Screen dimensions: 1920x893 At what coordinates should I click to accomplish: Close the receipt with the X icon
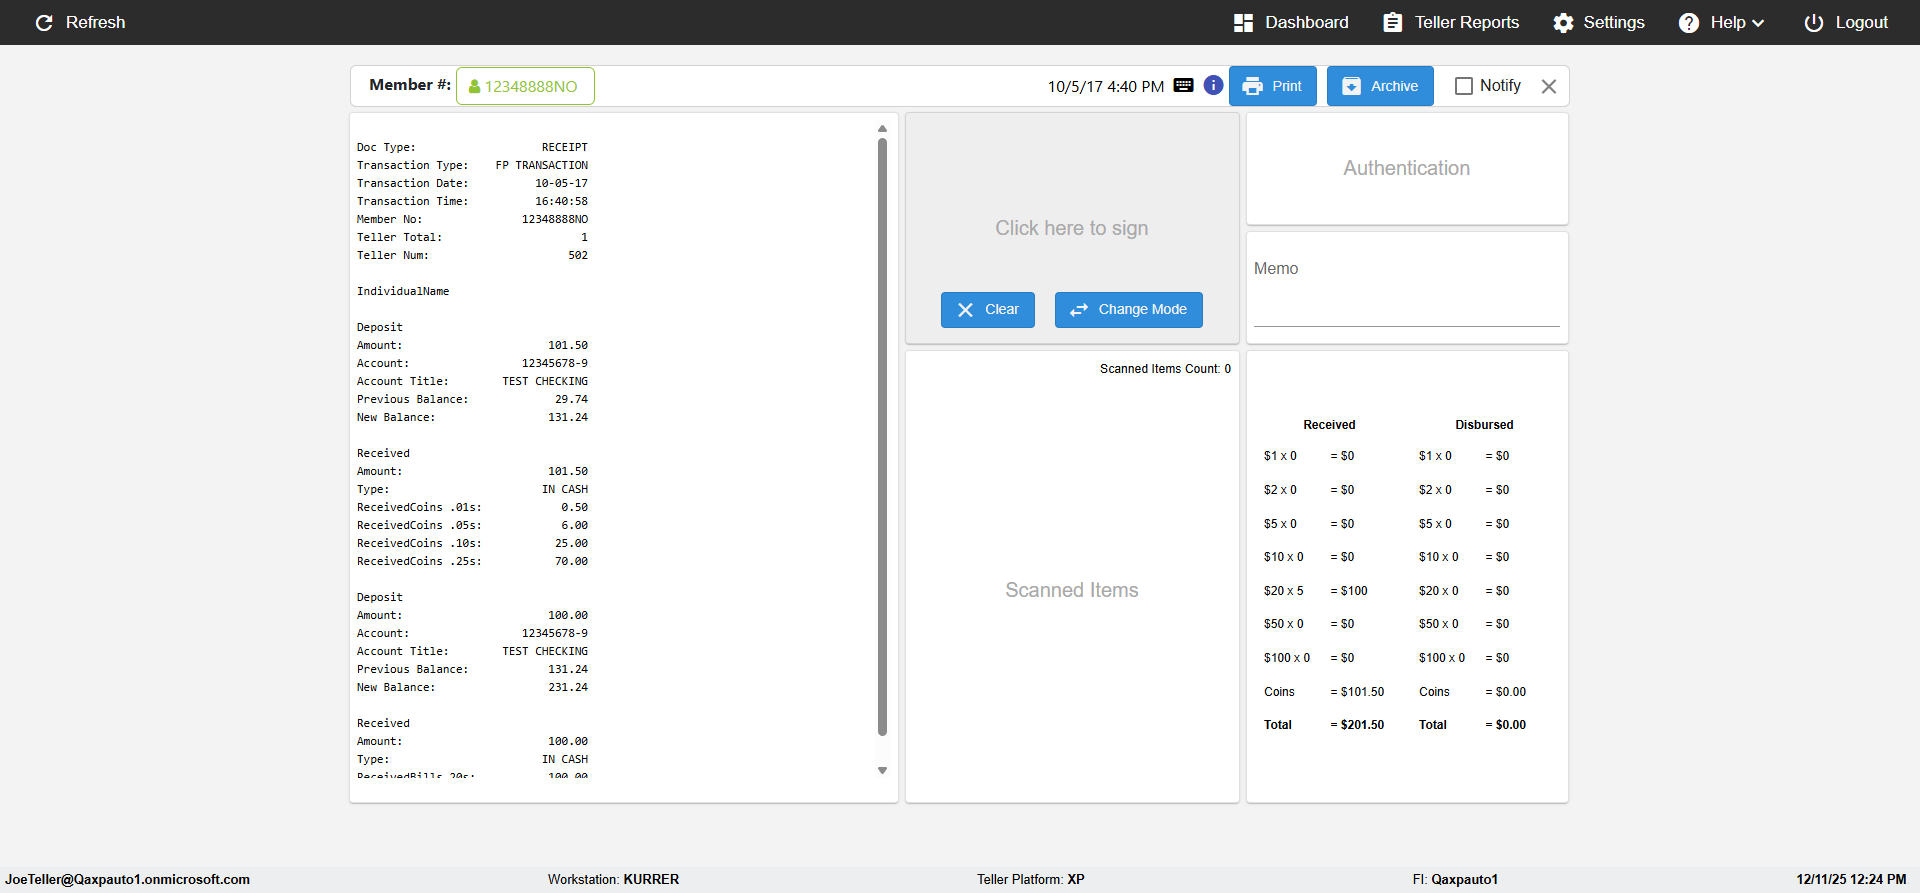(x=1549, y=86)
